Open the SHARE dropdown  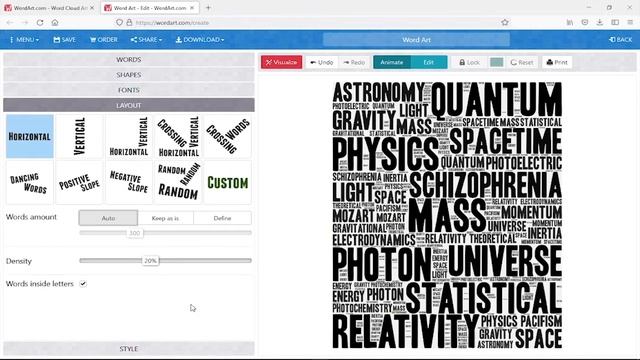pyautogui.click(x=146, y=40)
